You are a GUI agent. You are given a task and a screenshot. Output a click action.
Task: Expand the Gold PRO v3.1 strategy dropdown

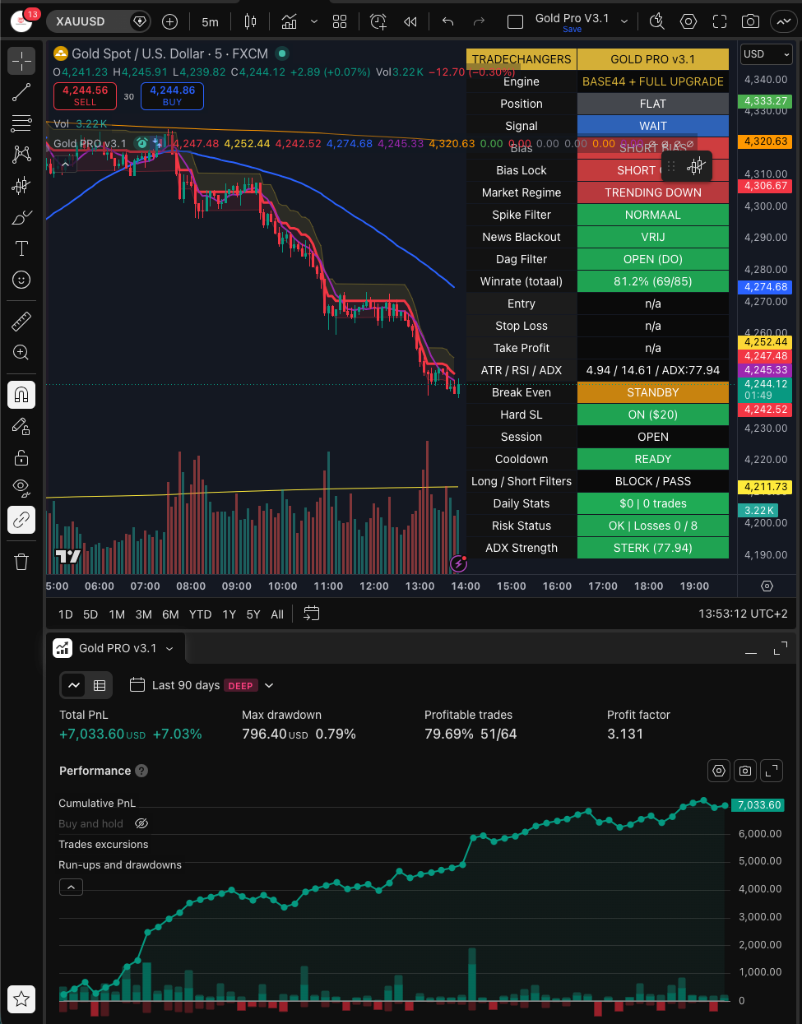point(169,648)
